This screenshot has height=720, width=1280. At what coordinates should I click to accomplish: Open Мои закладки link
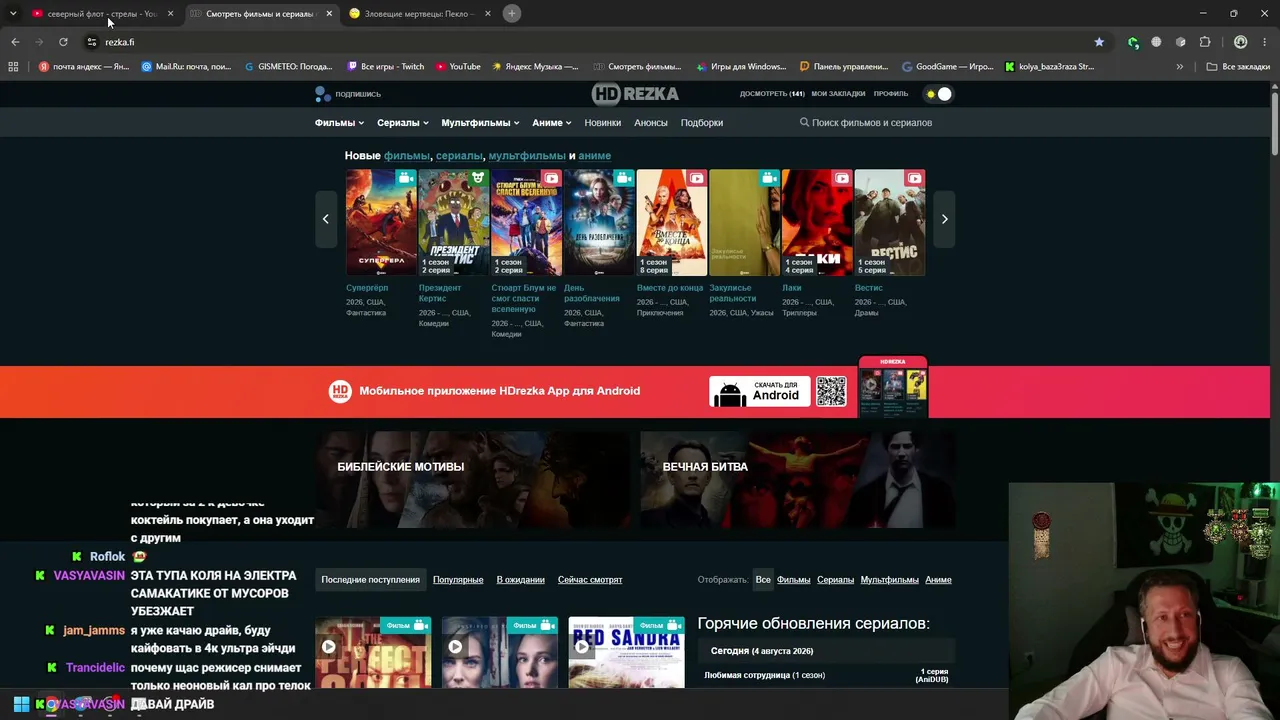(838, 94)
